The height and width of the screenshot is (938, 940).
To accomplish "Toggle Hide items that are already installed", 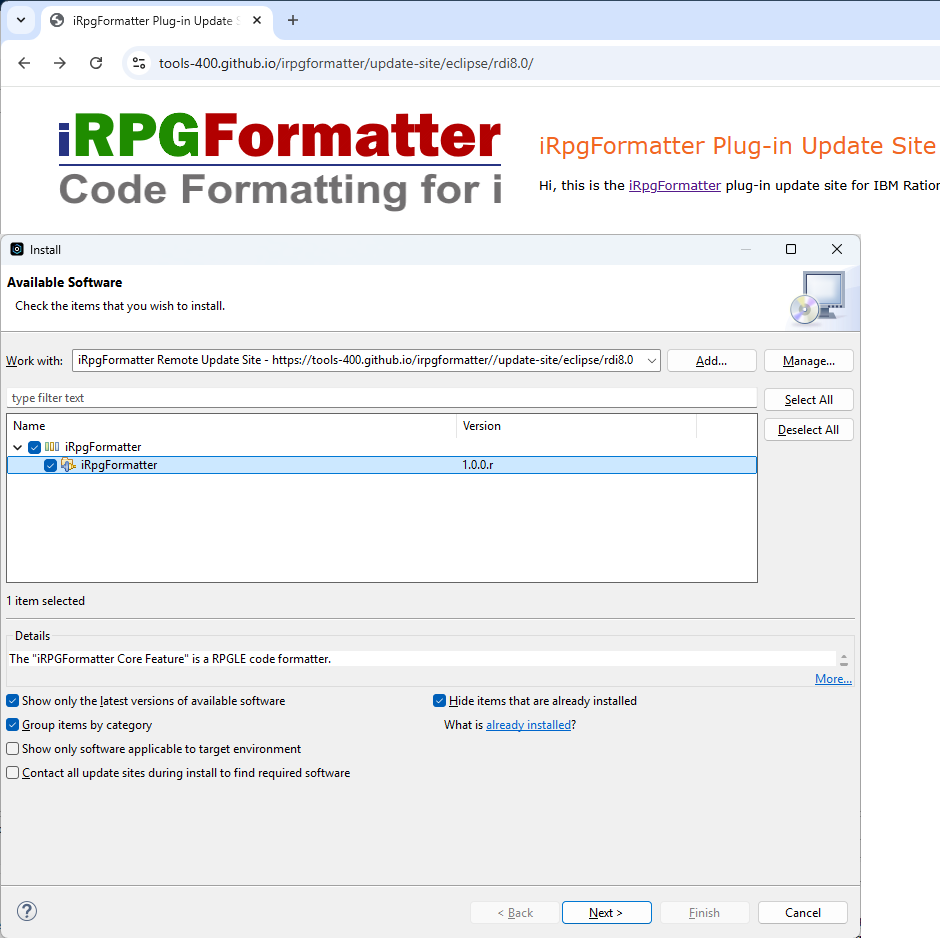I will [439, 701].
